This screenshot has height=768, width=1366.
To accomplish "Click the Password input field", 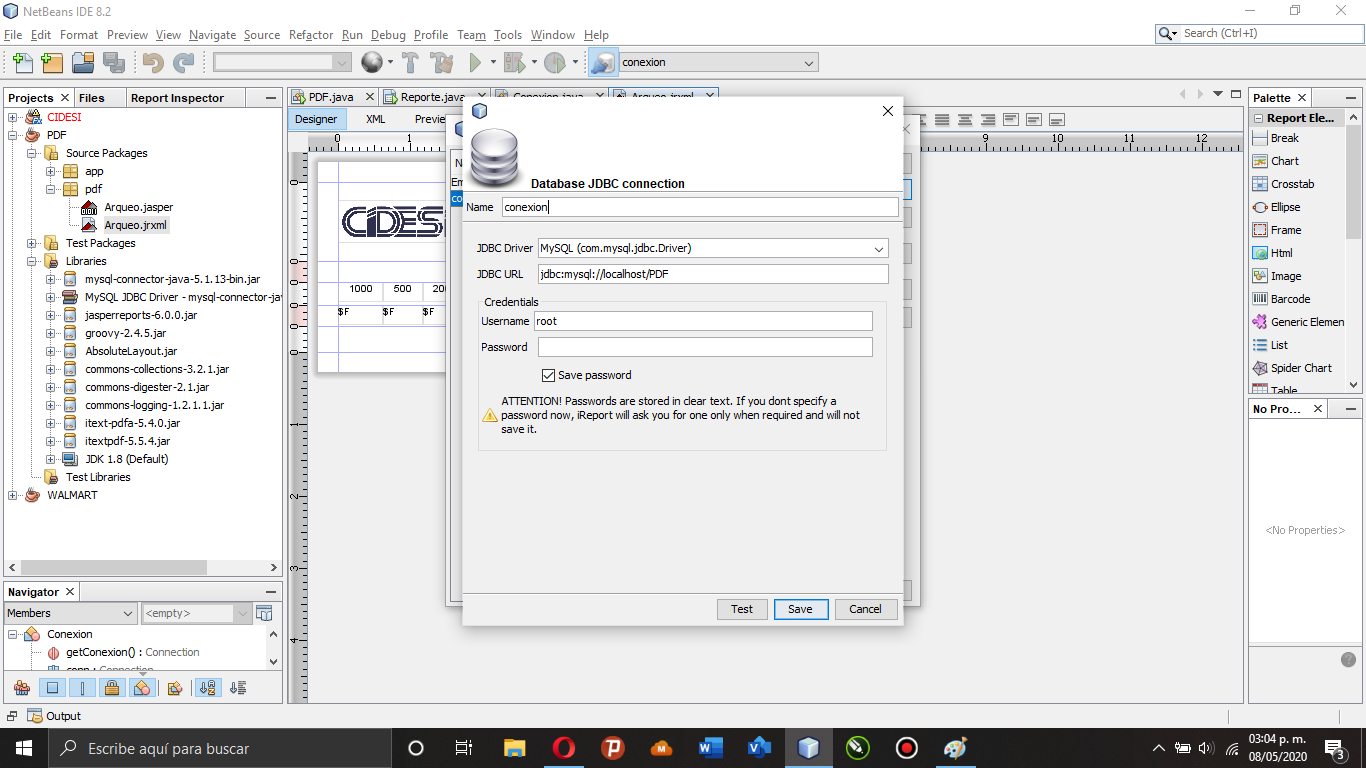I will (705, 347).
